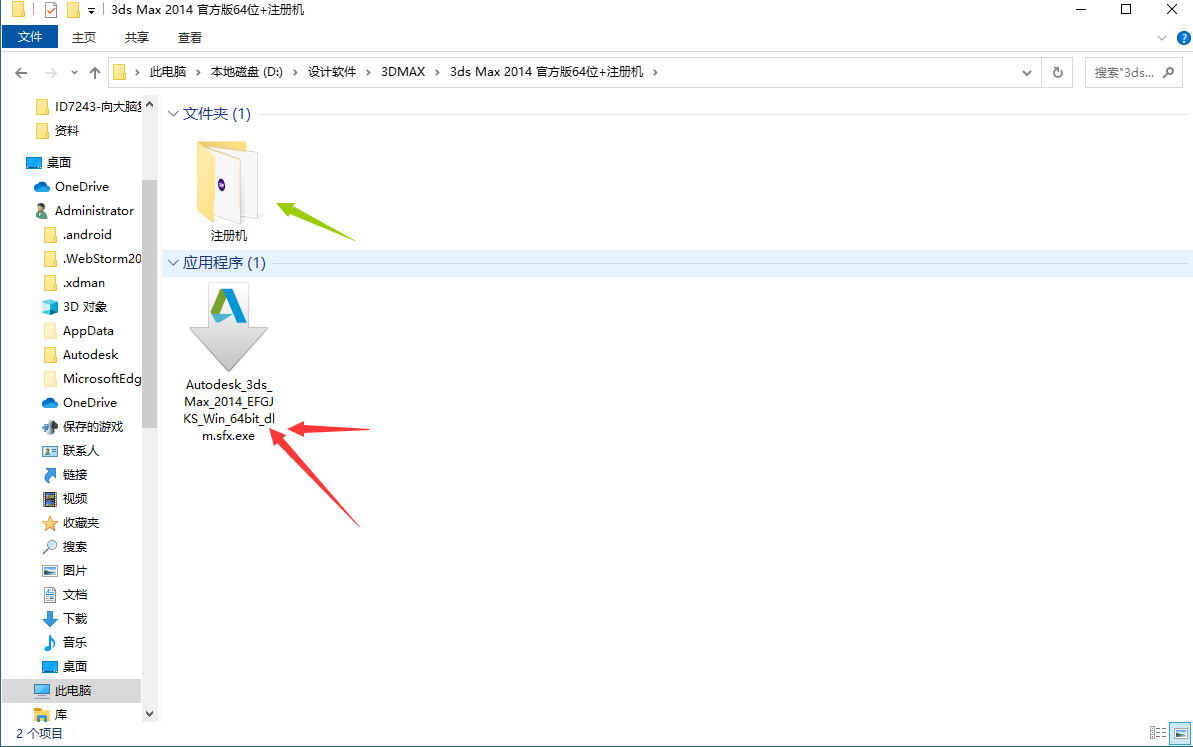1193x747 pixels.
Task: Open 搜索 in navigation pane
Action: coord(65,547)
